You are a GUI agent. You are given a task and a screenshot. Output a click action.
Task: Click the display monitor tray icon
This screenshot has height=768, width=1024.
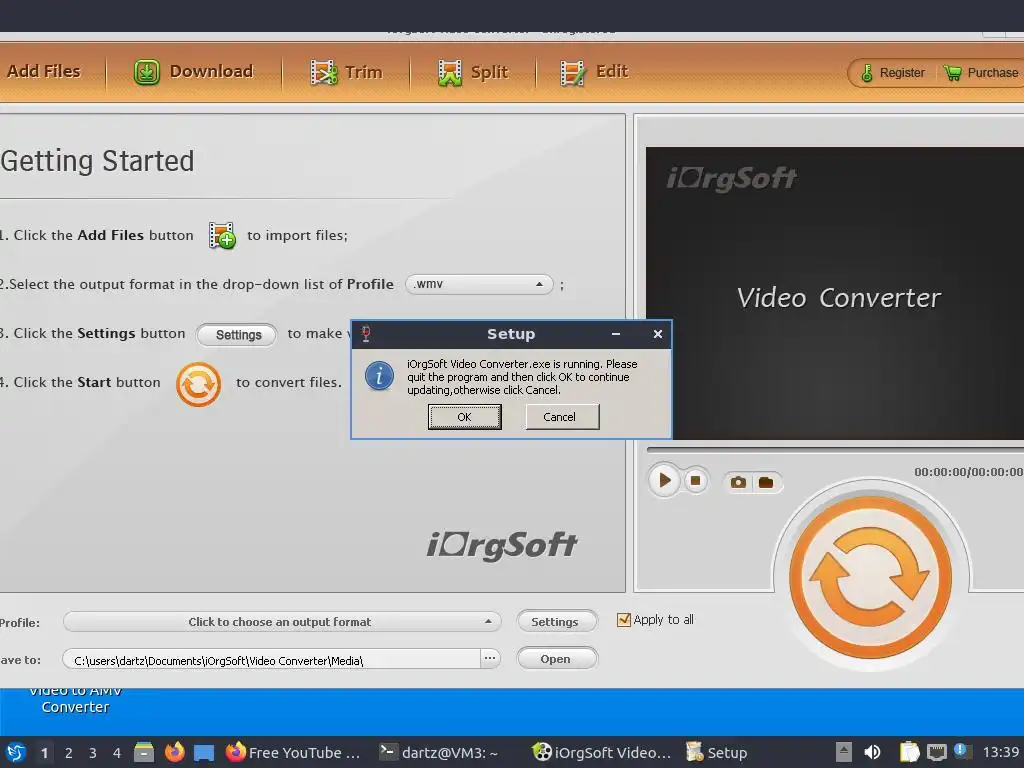[x=936, y=753]
